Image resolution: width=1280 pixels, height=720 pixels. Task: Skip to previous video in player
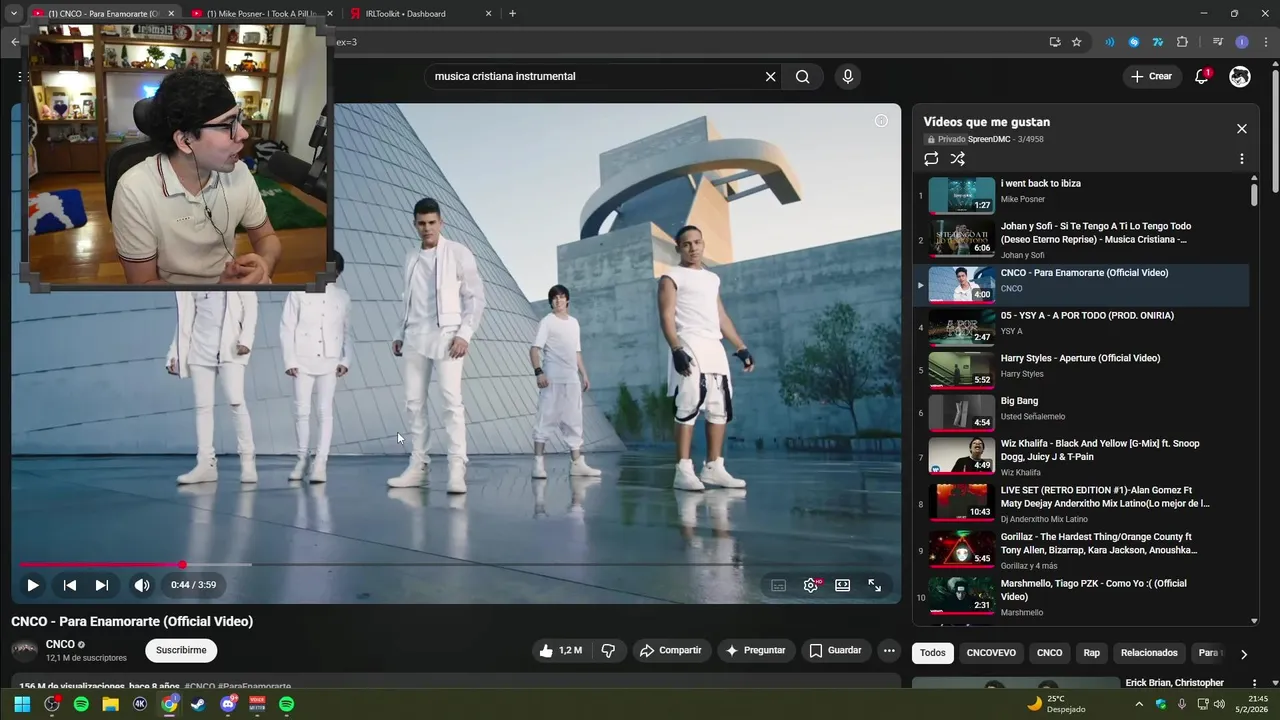tap(69, 585)
